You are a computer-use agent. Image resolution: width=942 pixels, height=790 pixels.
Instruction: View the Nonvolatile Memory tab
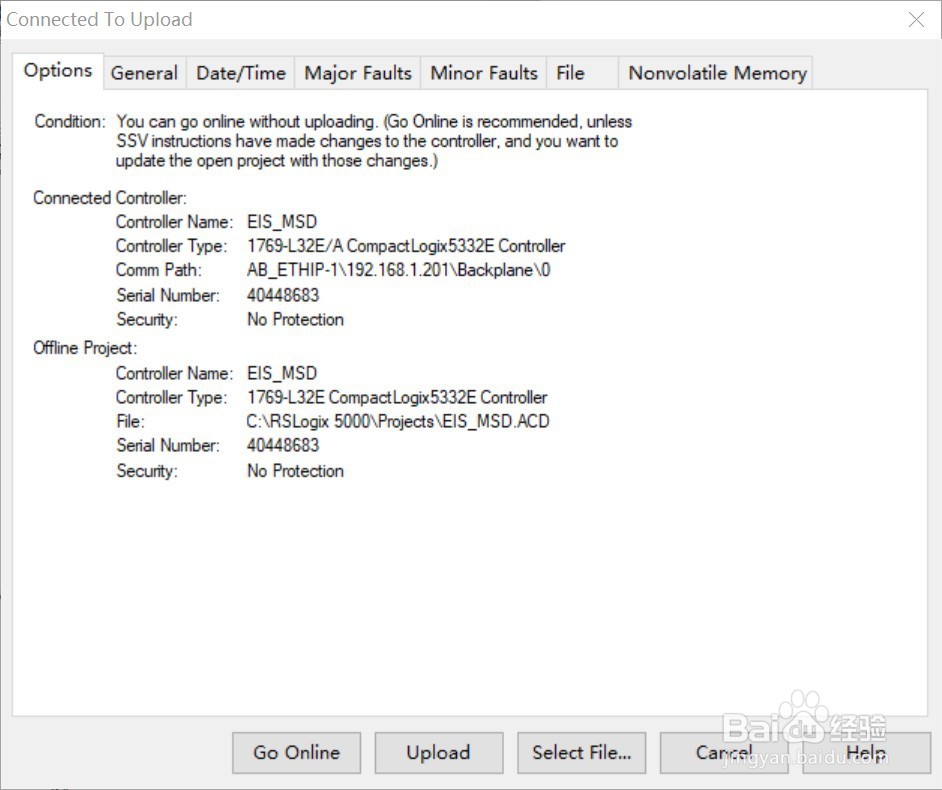[716, 72]
